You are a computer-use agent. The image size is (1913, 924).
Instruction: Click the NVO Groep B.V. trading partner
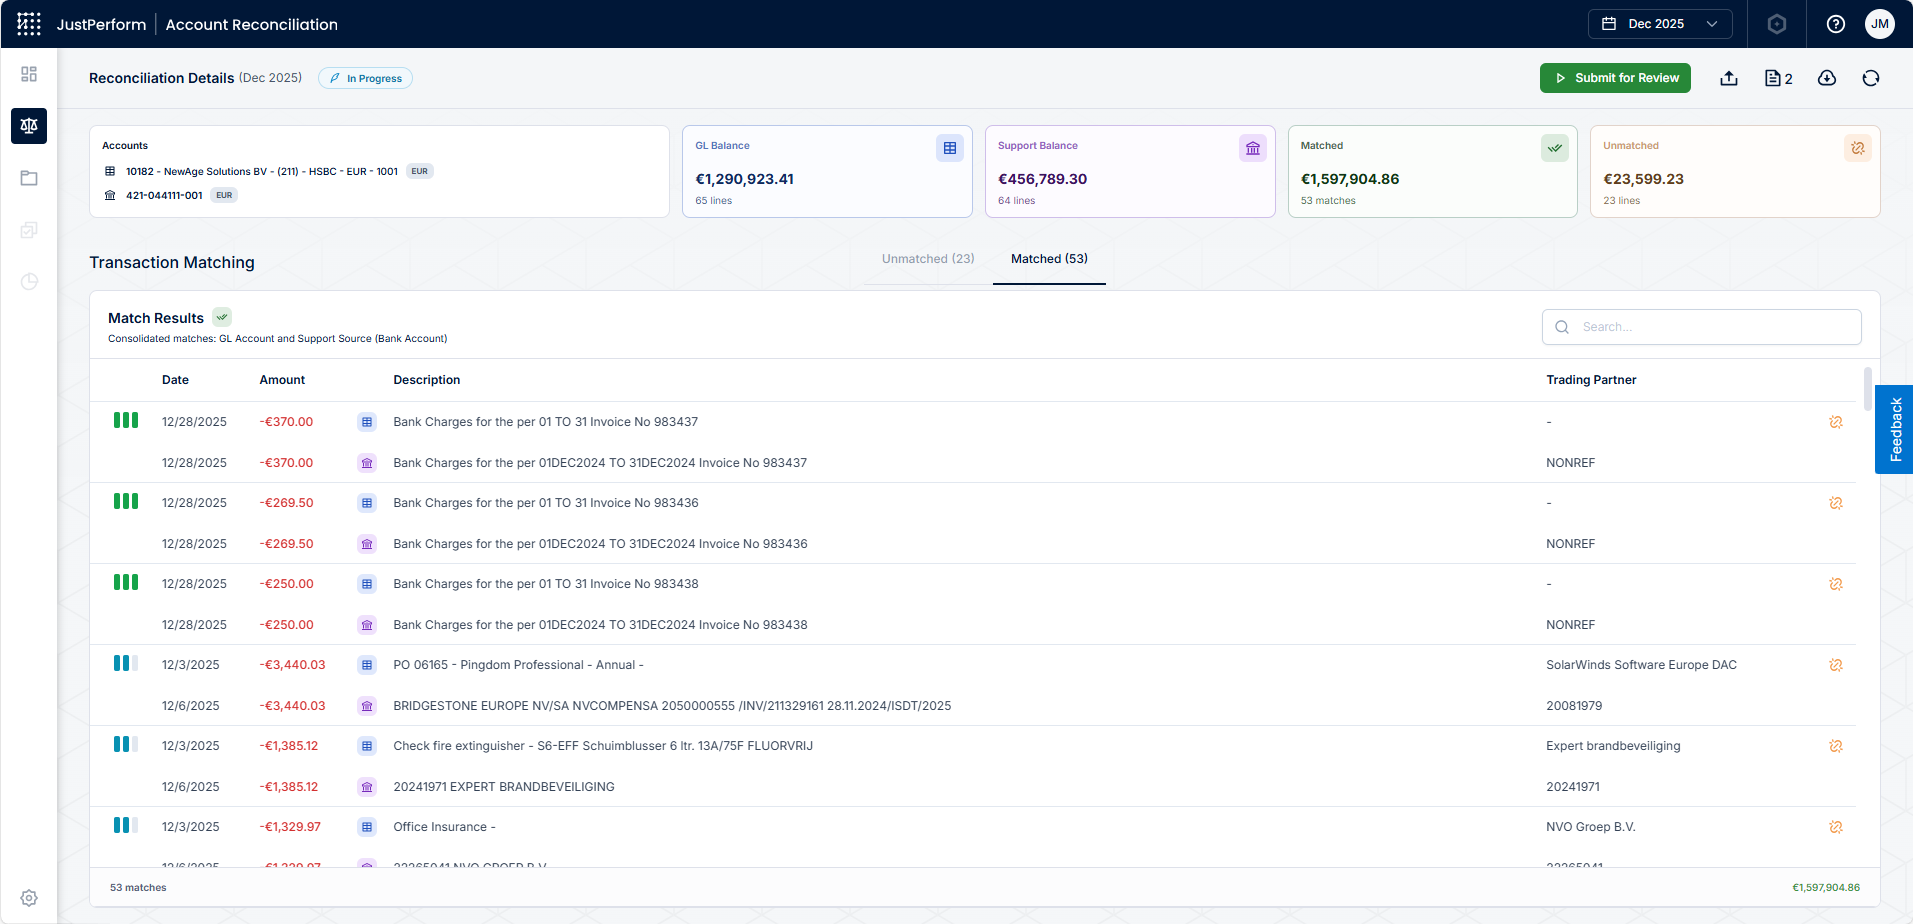pos(1591,827)
